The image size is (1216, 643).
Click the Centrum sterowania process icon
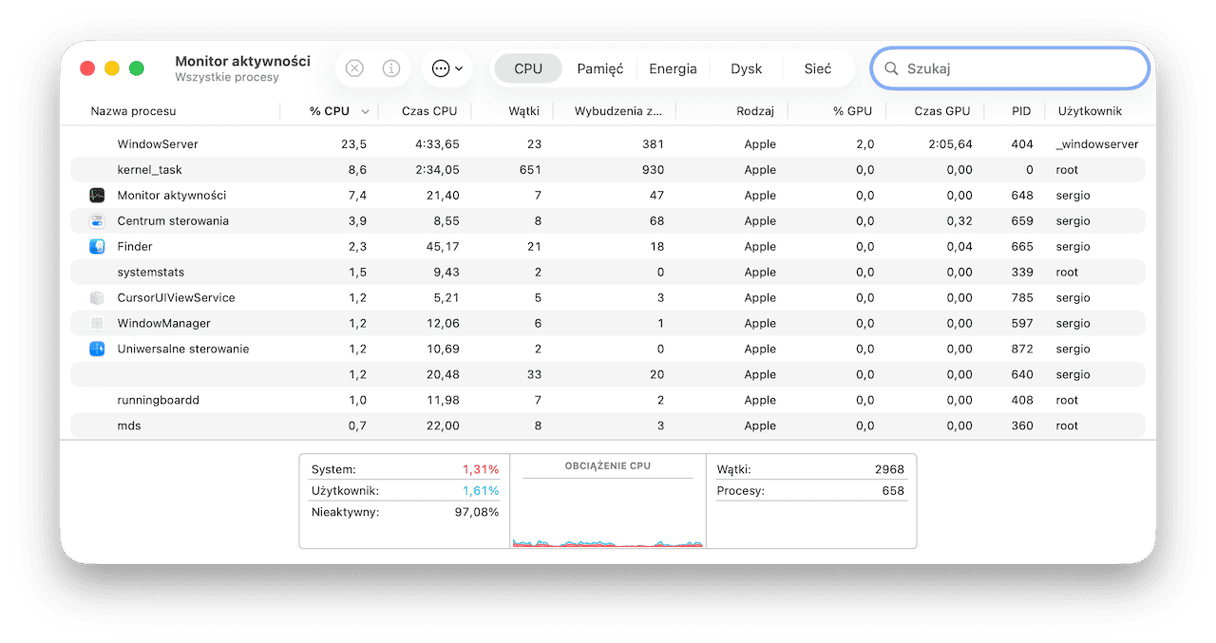click(x=97, y=221)
